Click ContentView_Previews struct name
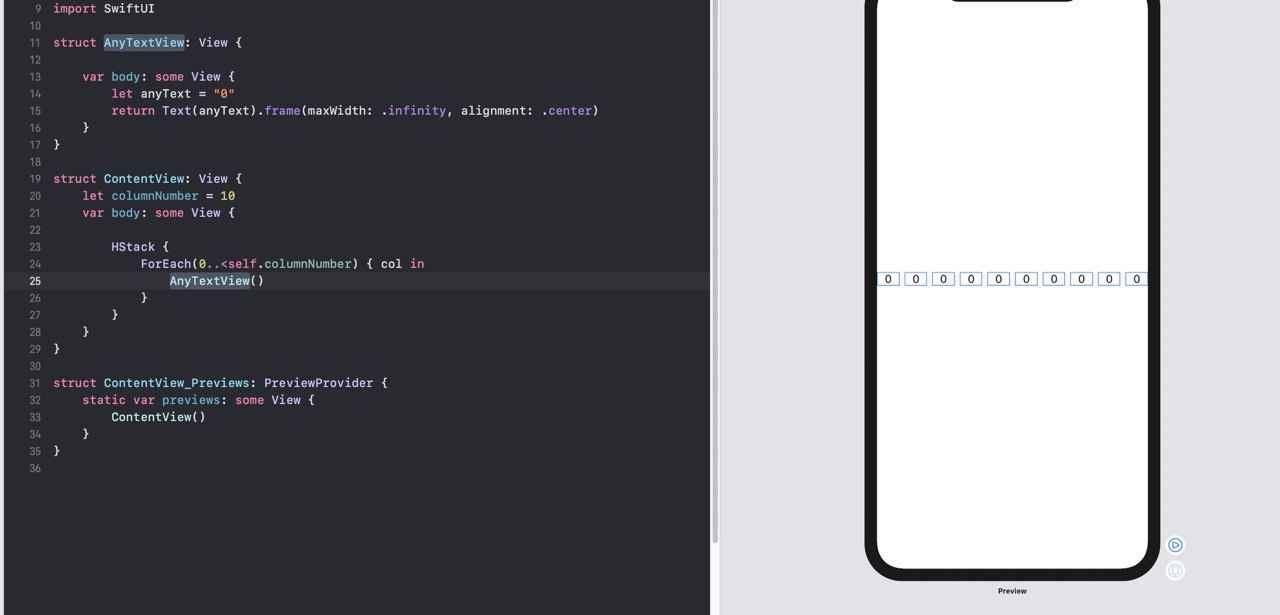1280x615 pixels. point(176,382)
